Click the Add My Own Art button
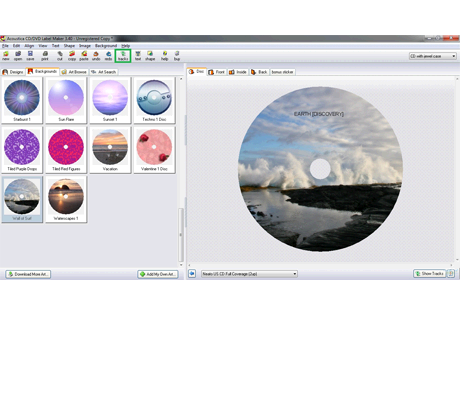The image size is (460, 416). coord(158,274)
